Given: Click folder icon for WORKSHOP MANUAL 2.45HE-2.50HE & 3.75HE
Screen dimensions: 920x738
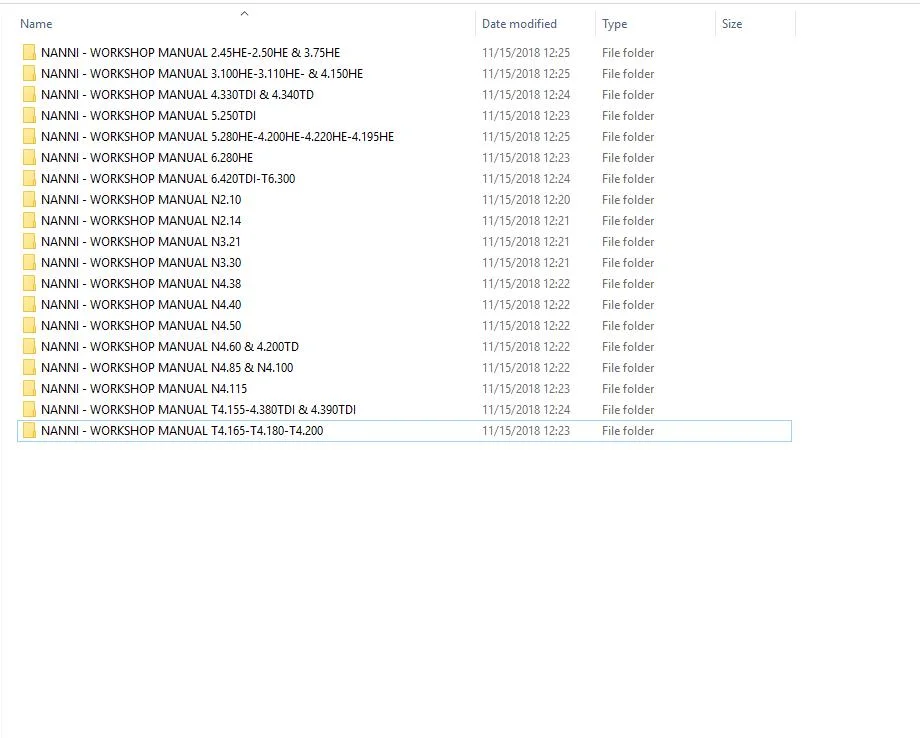Looking at the screenshot, I should pos(29,53).
